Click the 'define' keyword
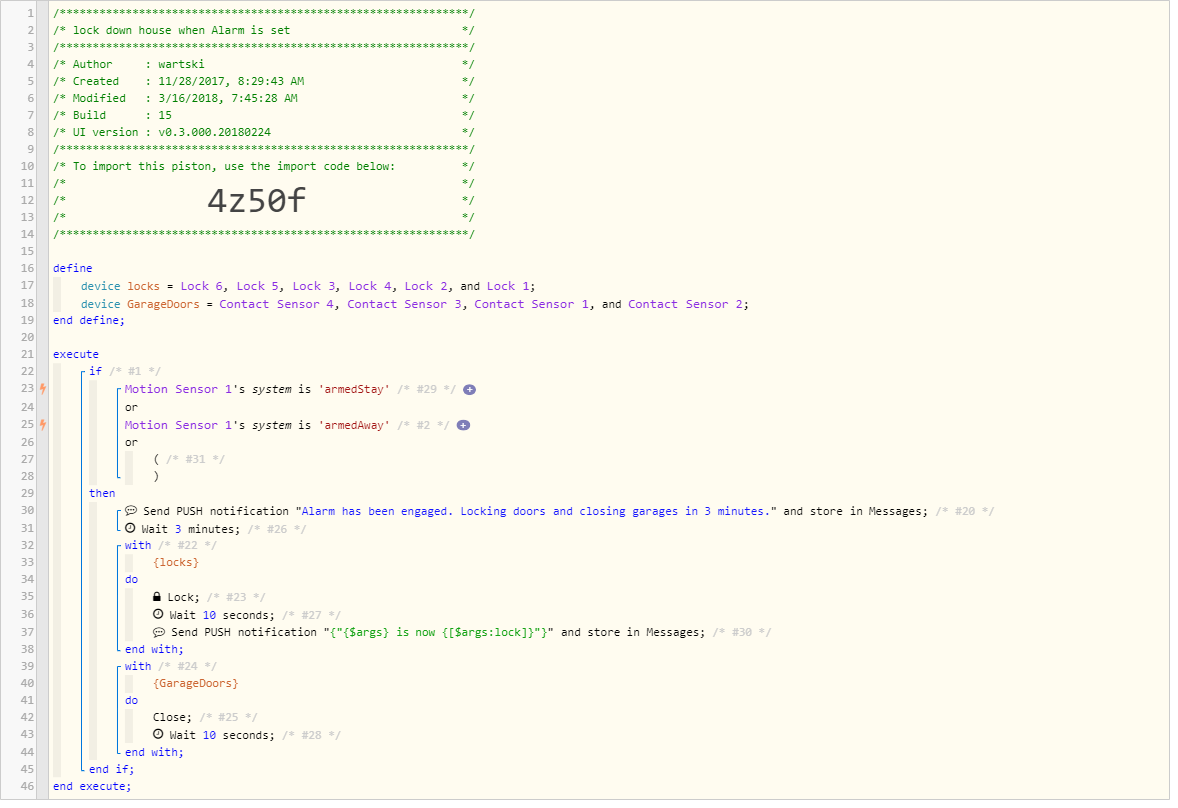This screenshot has width=1178, height=808. pyautogui.click(x=73, y=268)
